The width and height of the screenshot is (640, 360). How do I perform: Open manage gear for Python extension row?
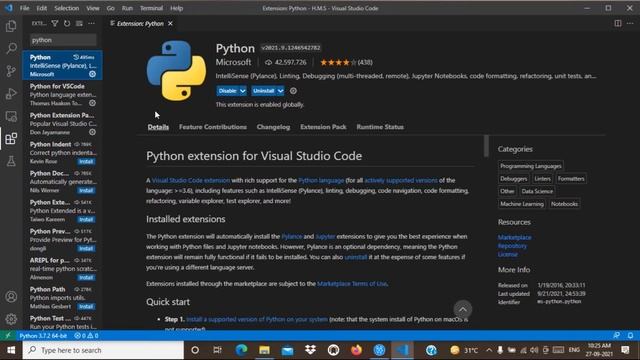93,74
